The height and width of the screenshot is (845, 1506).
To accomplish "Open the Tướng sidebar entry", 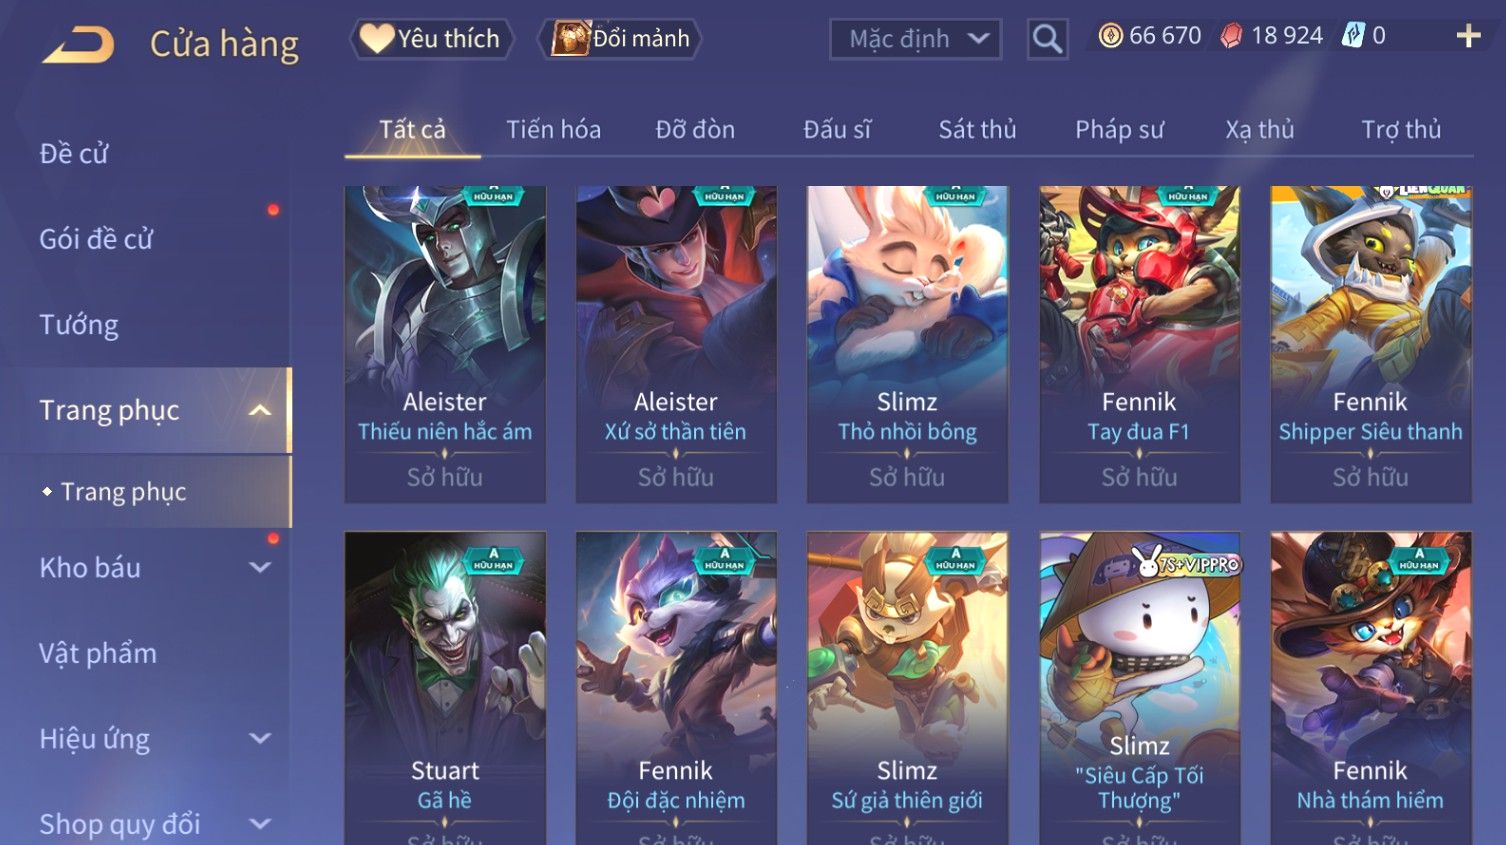I will coord(79,325).
